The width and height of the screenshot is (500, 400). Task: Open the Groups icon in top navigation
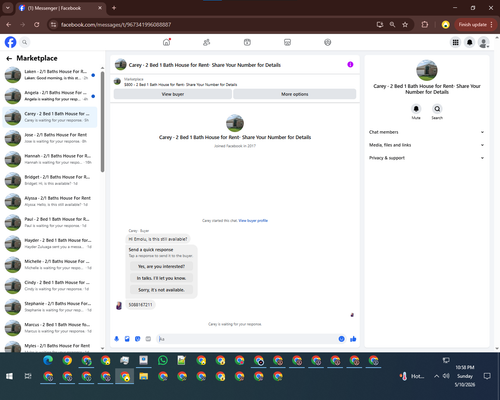click(x=328, y=42)
